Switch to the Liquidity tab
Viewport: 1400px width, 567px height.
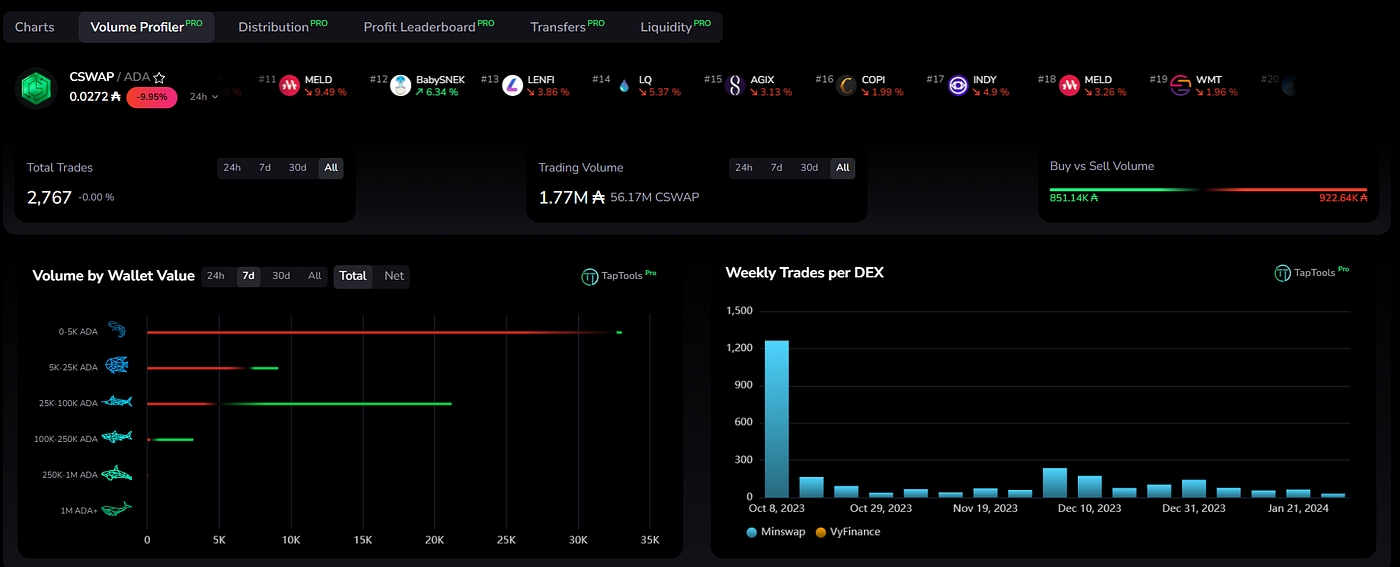coord(675,27)
